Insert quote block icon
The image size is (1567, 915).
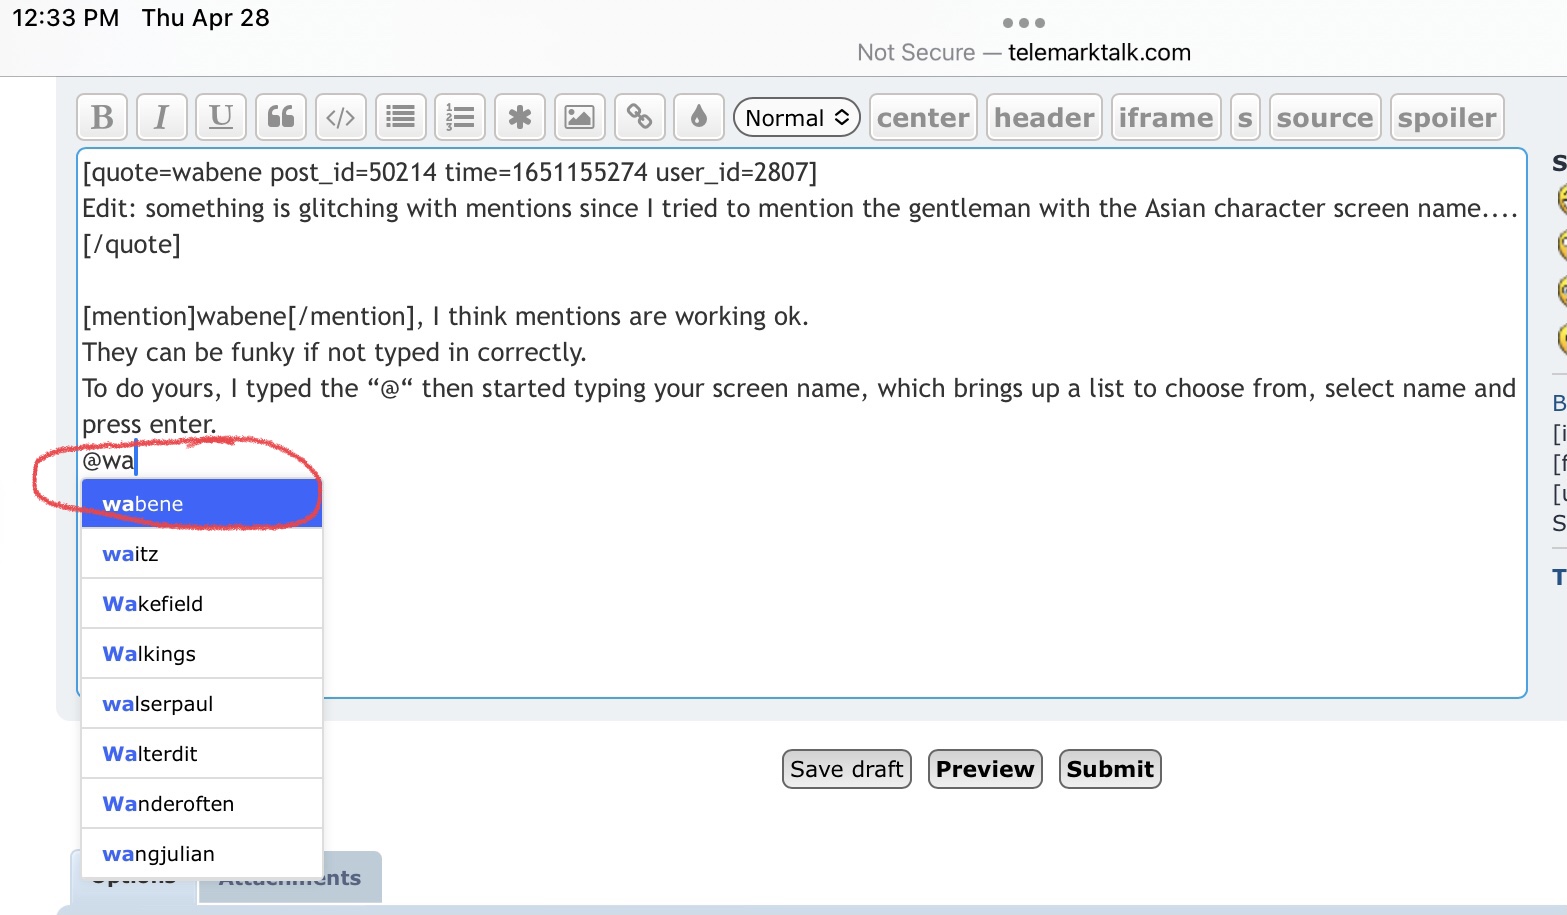pyautogui.click(x=281, y=118)
